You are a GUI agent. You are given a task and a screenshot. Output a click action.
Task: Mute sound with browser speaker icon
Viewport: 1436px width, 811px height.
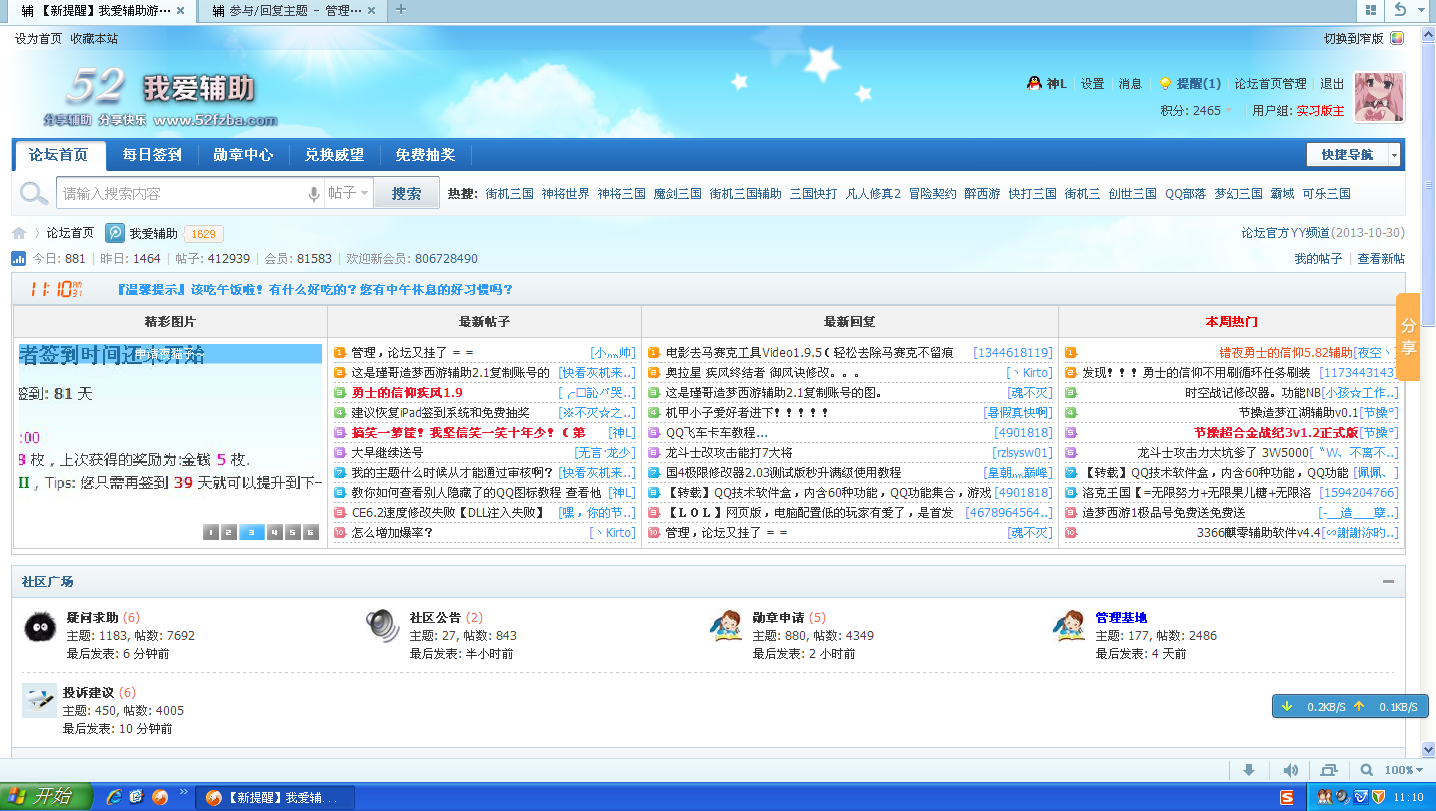[1290, 770]
